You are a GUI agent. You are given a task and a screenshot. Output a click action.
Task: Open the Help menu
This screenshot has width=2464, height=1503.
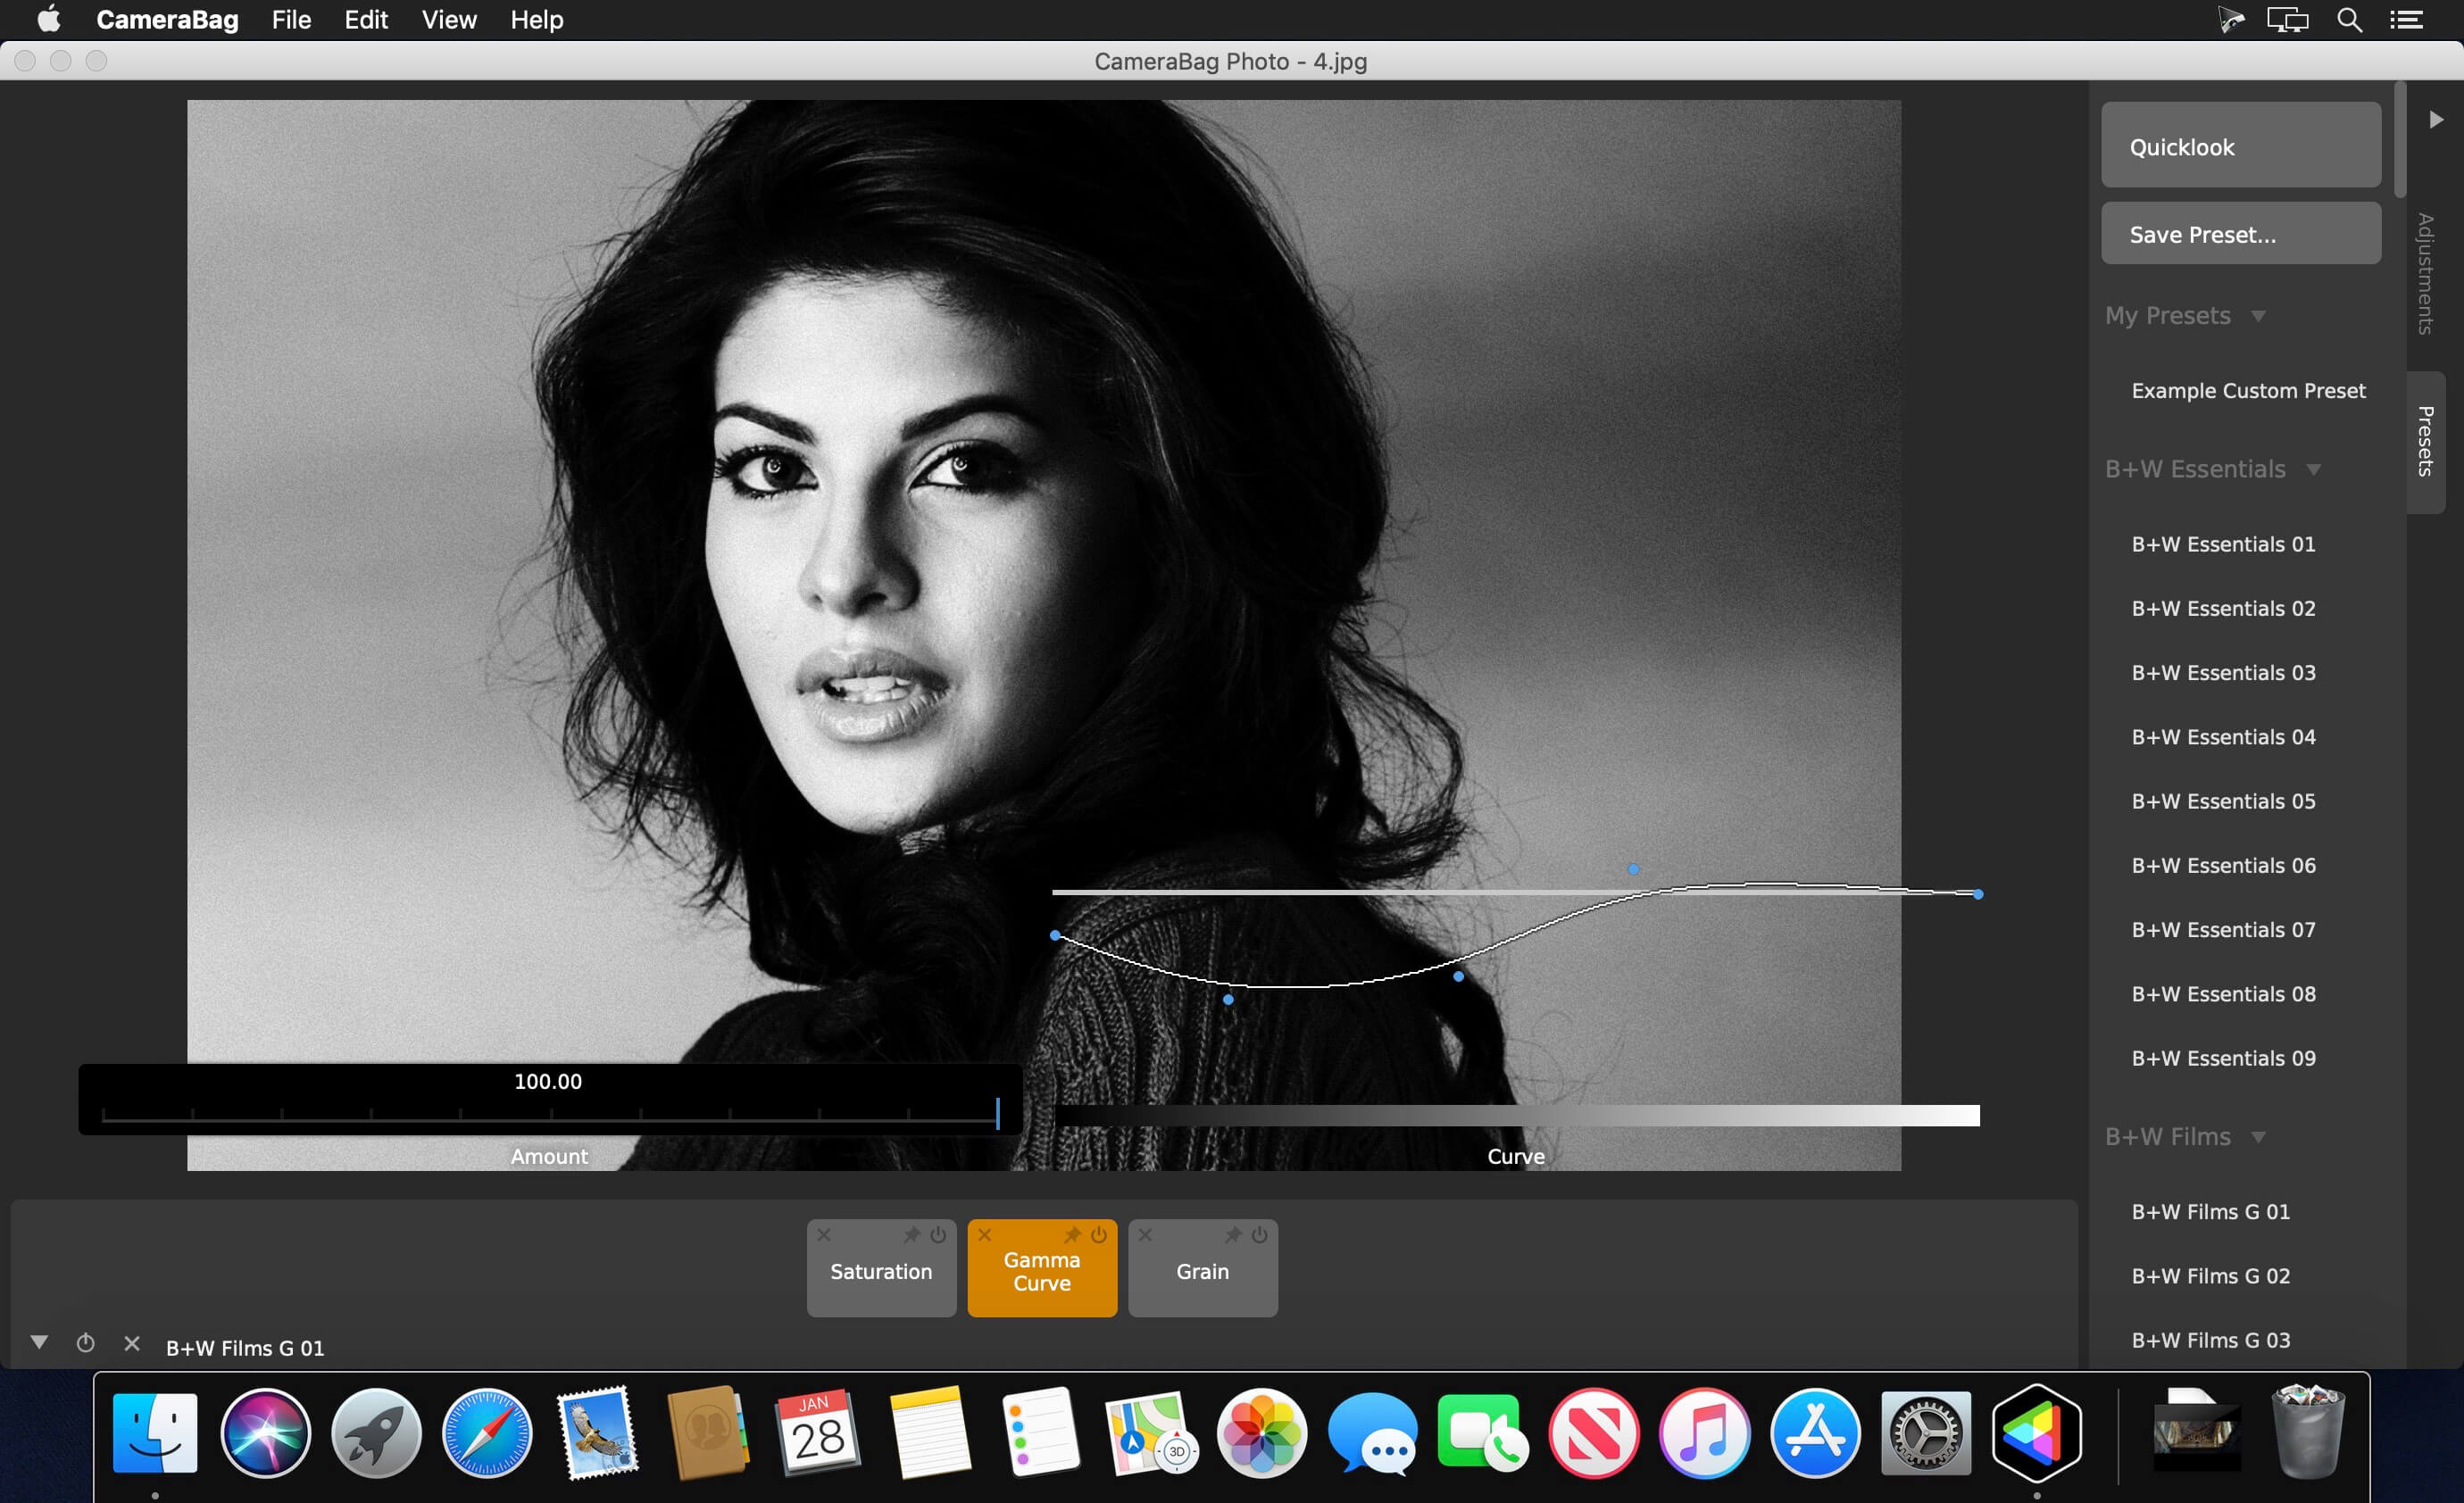coord(537,20)
